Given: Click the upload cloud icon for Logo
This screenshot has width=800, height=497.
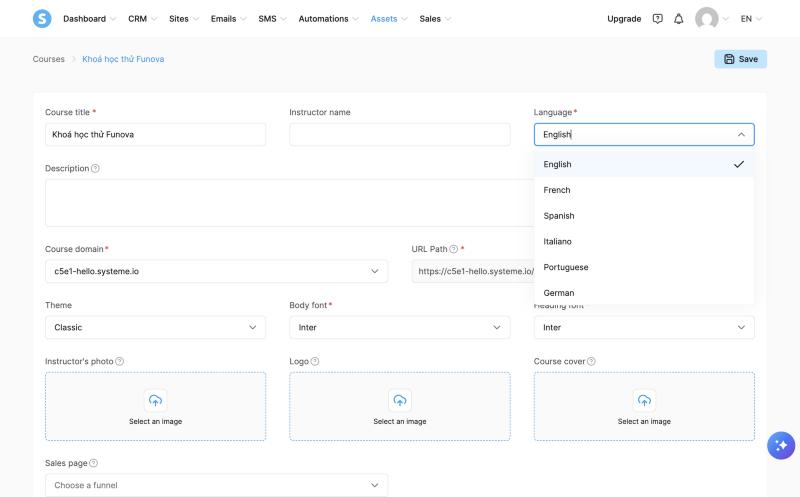Looking at the screenshot, I should [399, 401].
